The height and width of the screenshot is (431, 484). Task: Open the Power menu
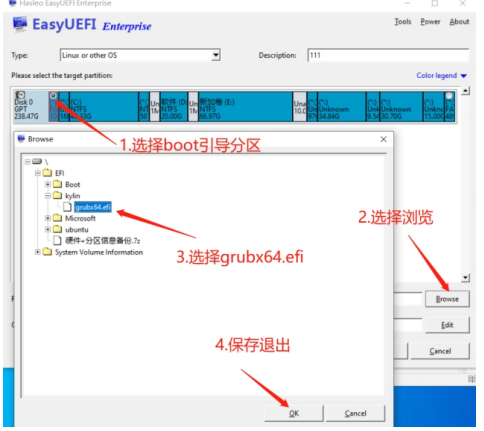point(430,22)
